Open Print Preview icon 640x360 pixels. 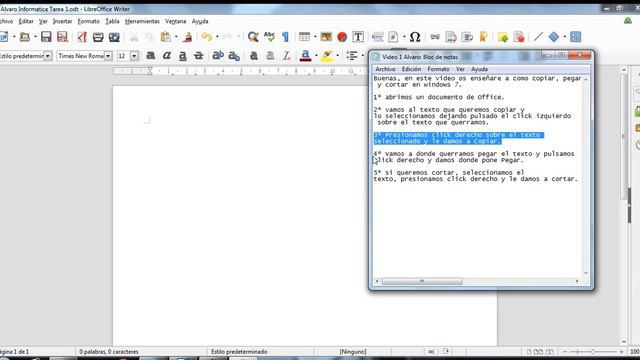114,37
